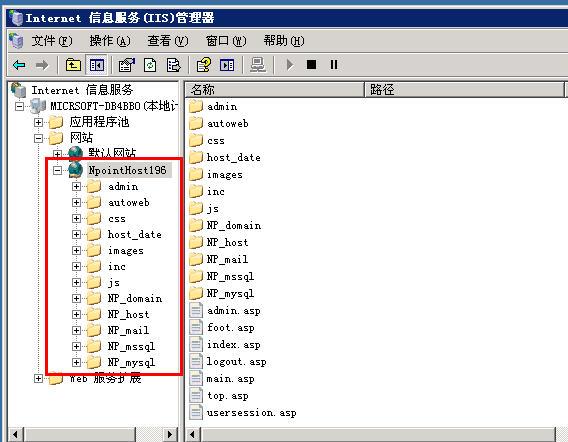Viewport: 568px width, 442px height.
Task: Select autoweb folder in right list
Action: [x=228, y=124]
